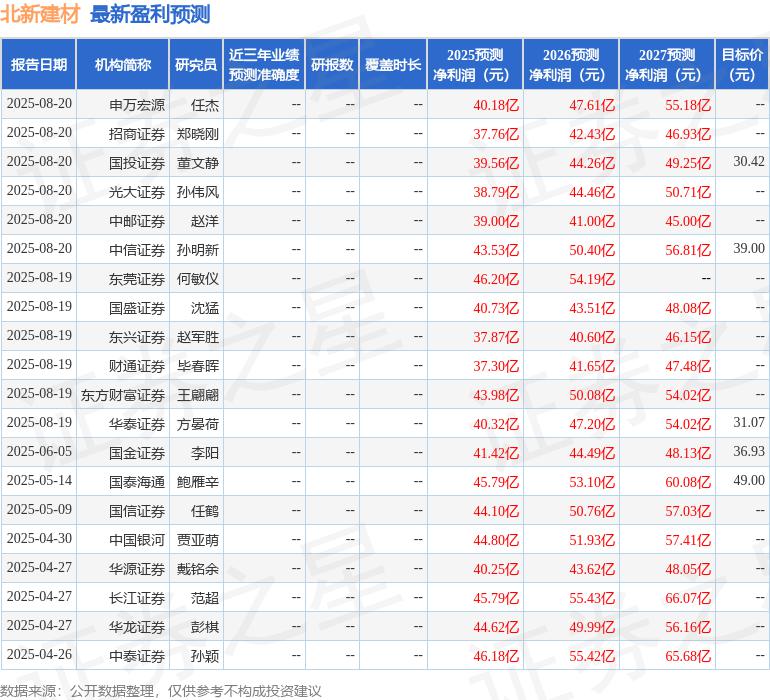
Task: Click the 60.08亿 forecast value
Action: pyautogui.click(x=688, y=481)
